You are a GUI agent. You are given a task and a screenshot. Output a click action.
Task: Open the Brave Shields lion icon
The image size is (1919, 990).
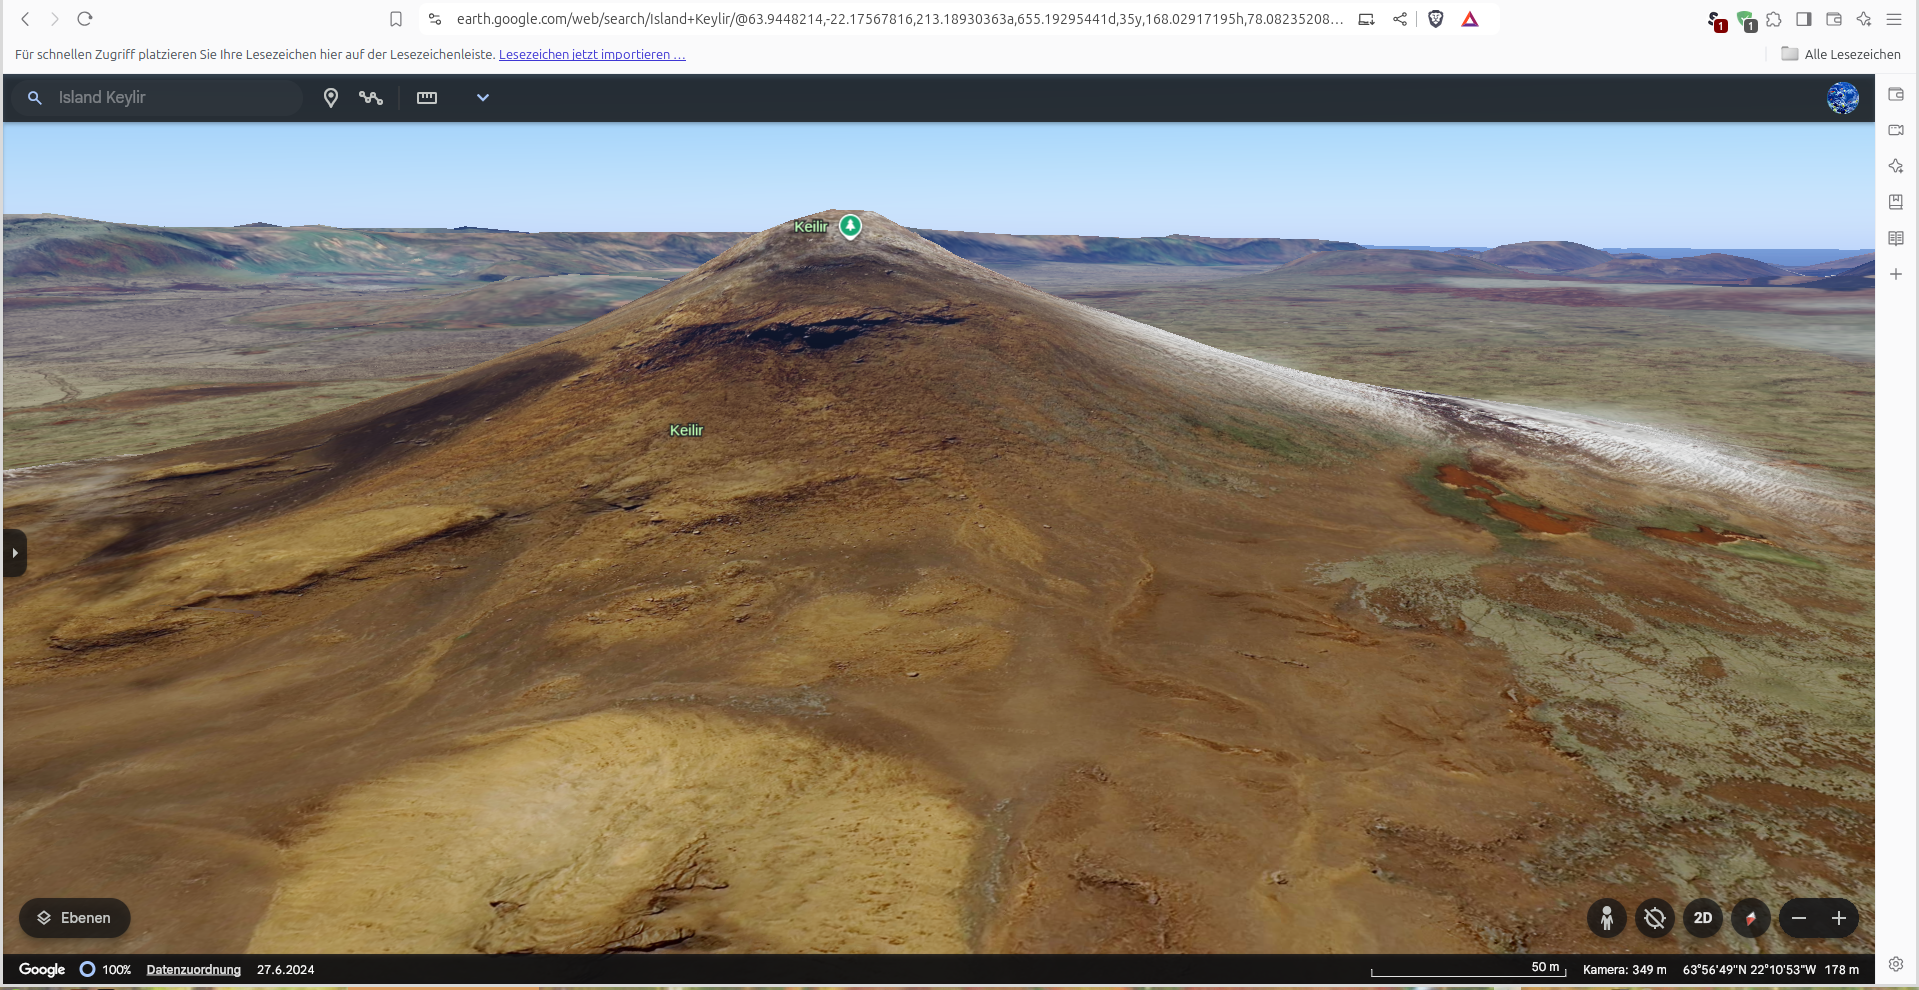click(x=1436, y=19)
